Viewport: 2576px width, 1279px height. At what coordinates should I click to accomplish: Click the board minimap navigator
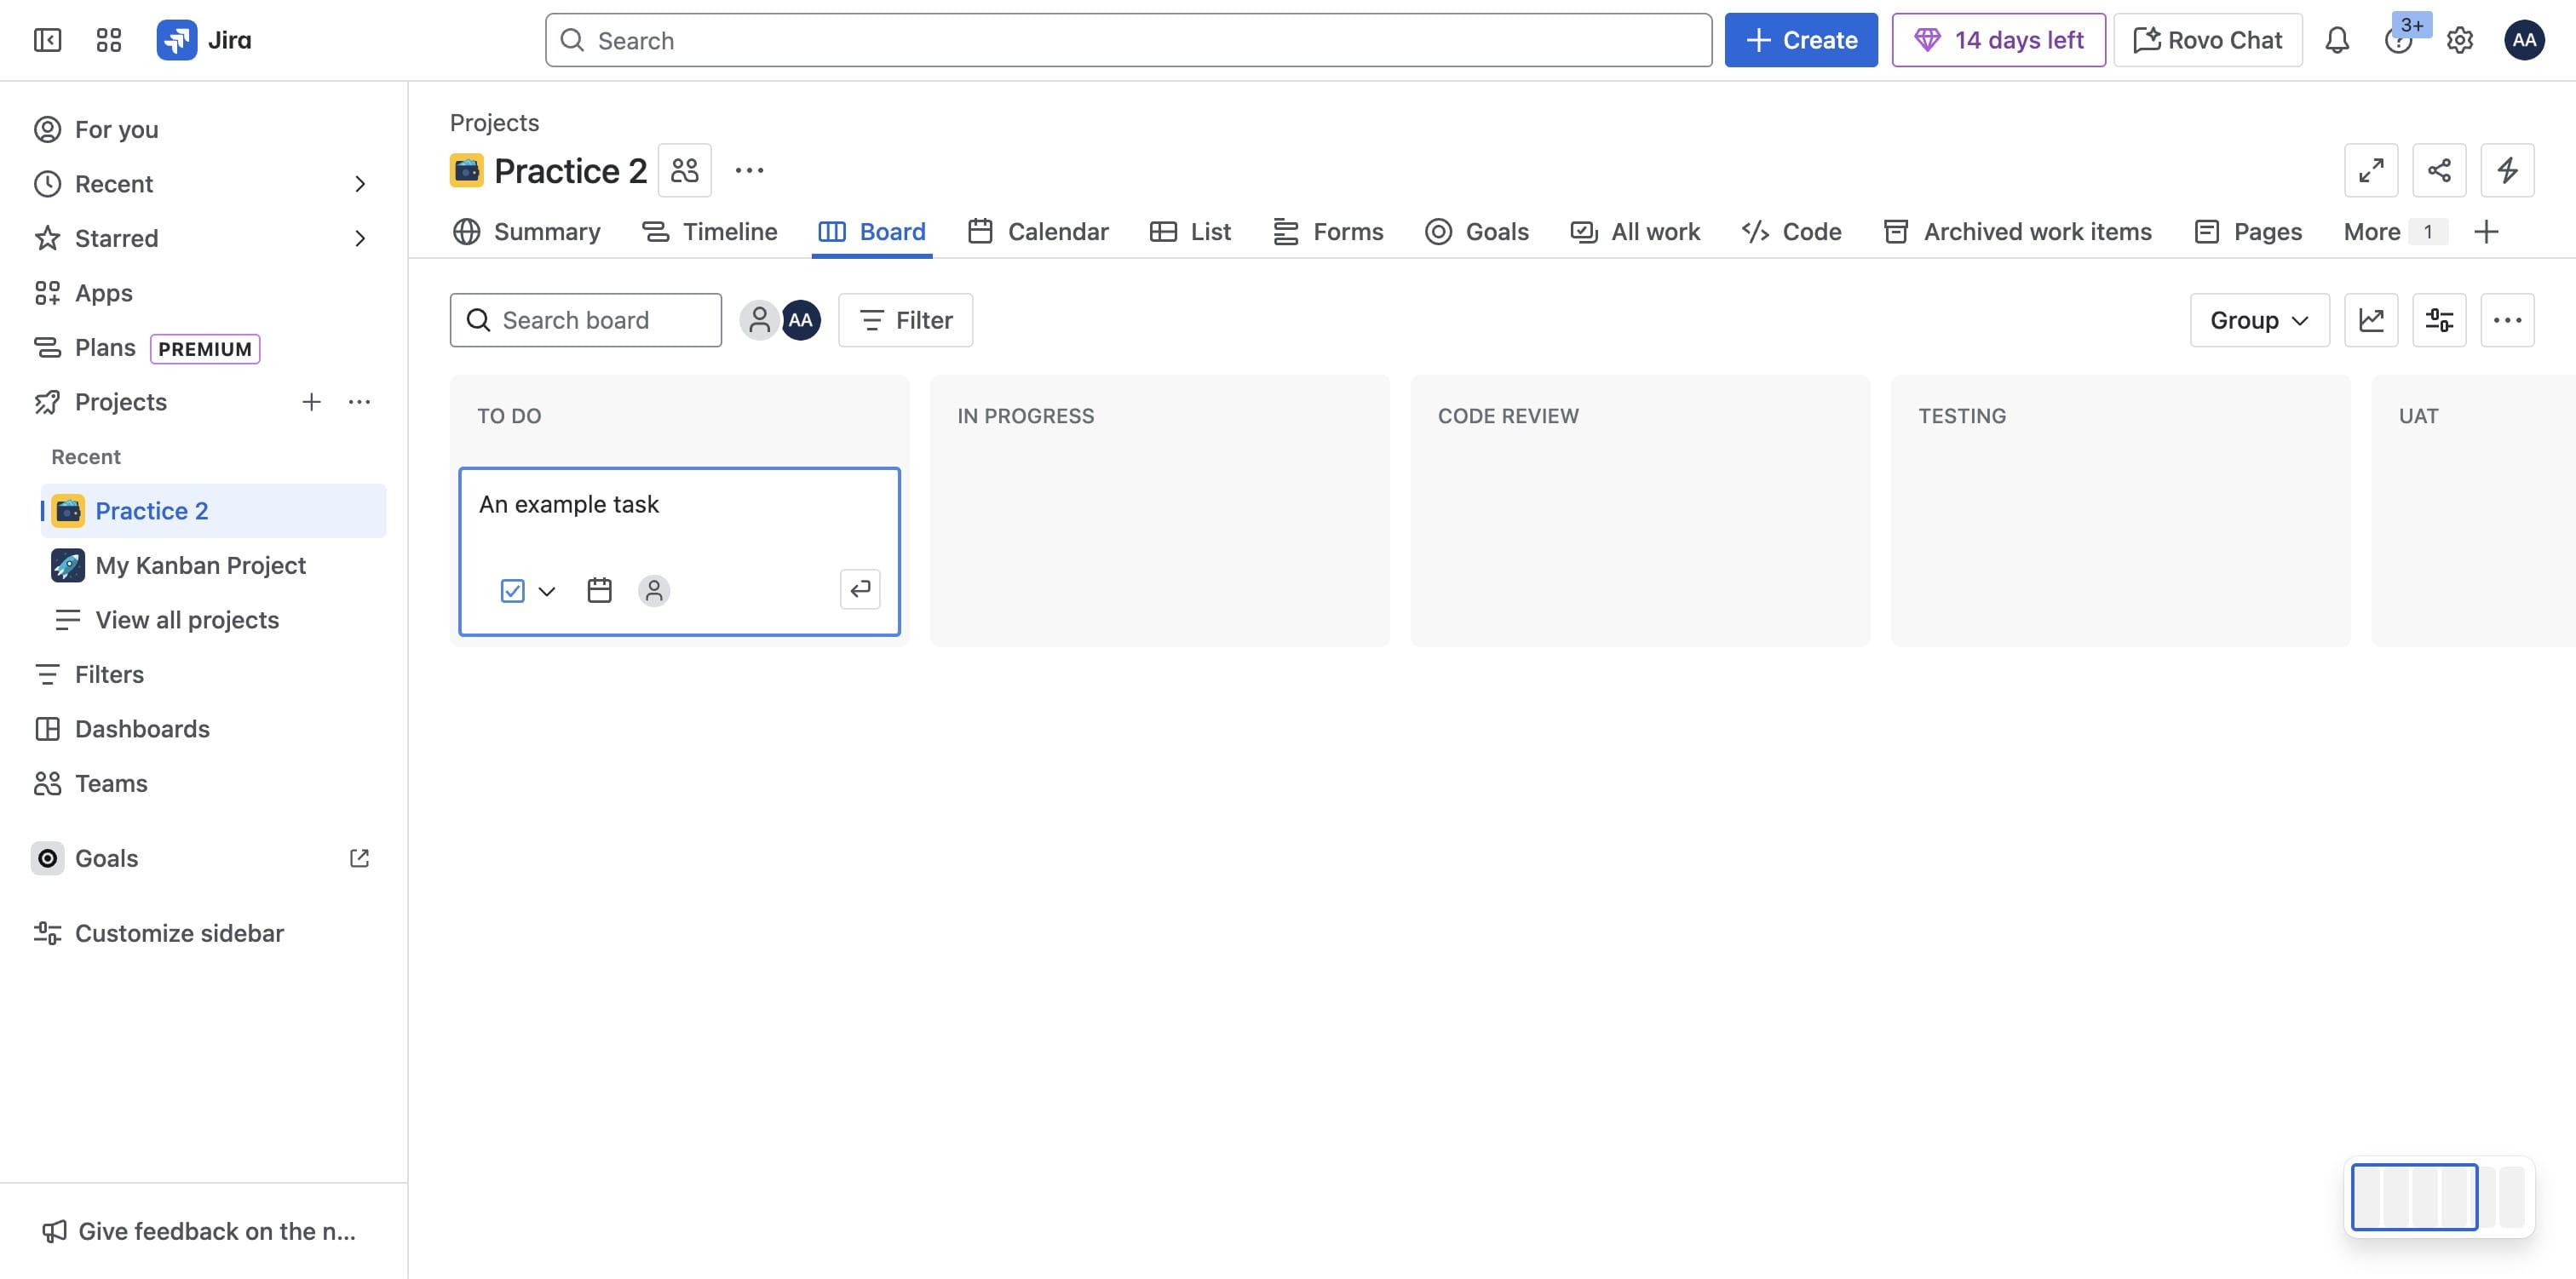[2437, 1196]
